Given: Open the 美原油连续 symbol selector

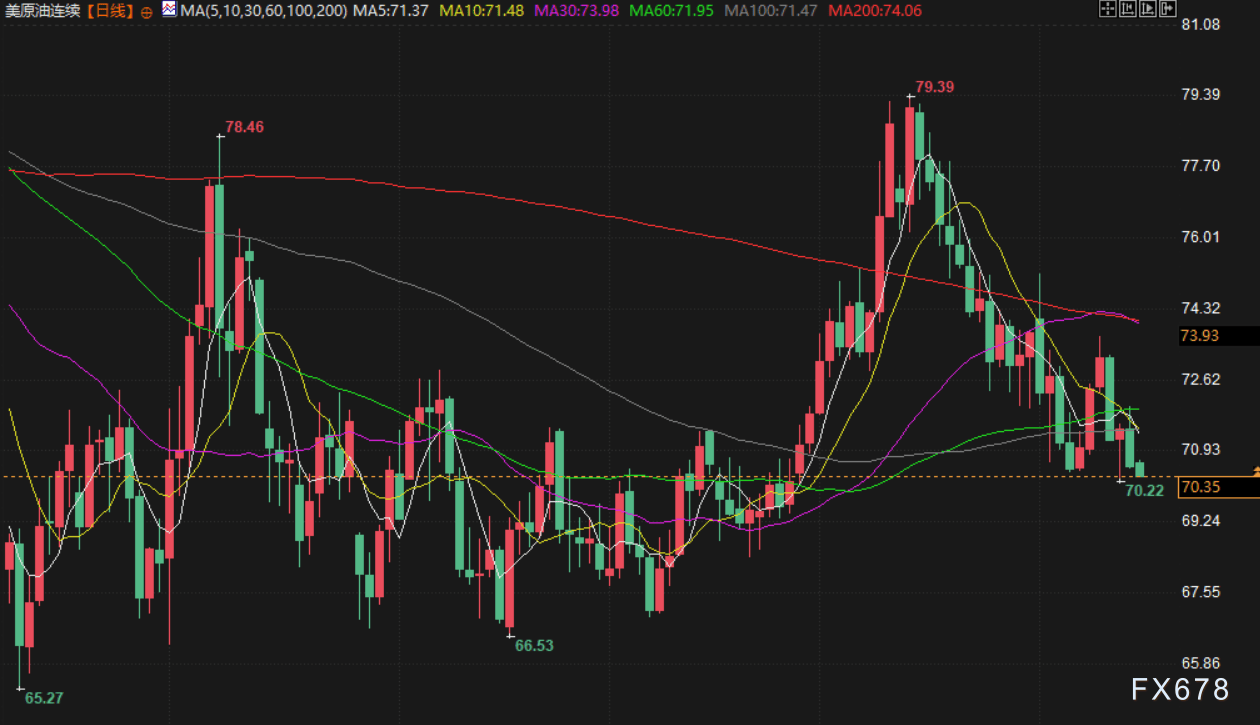Looking at the screenshot, I should 42,12.
